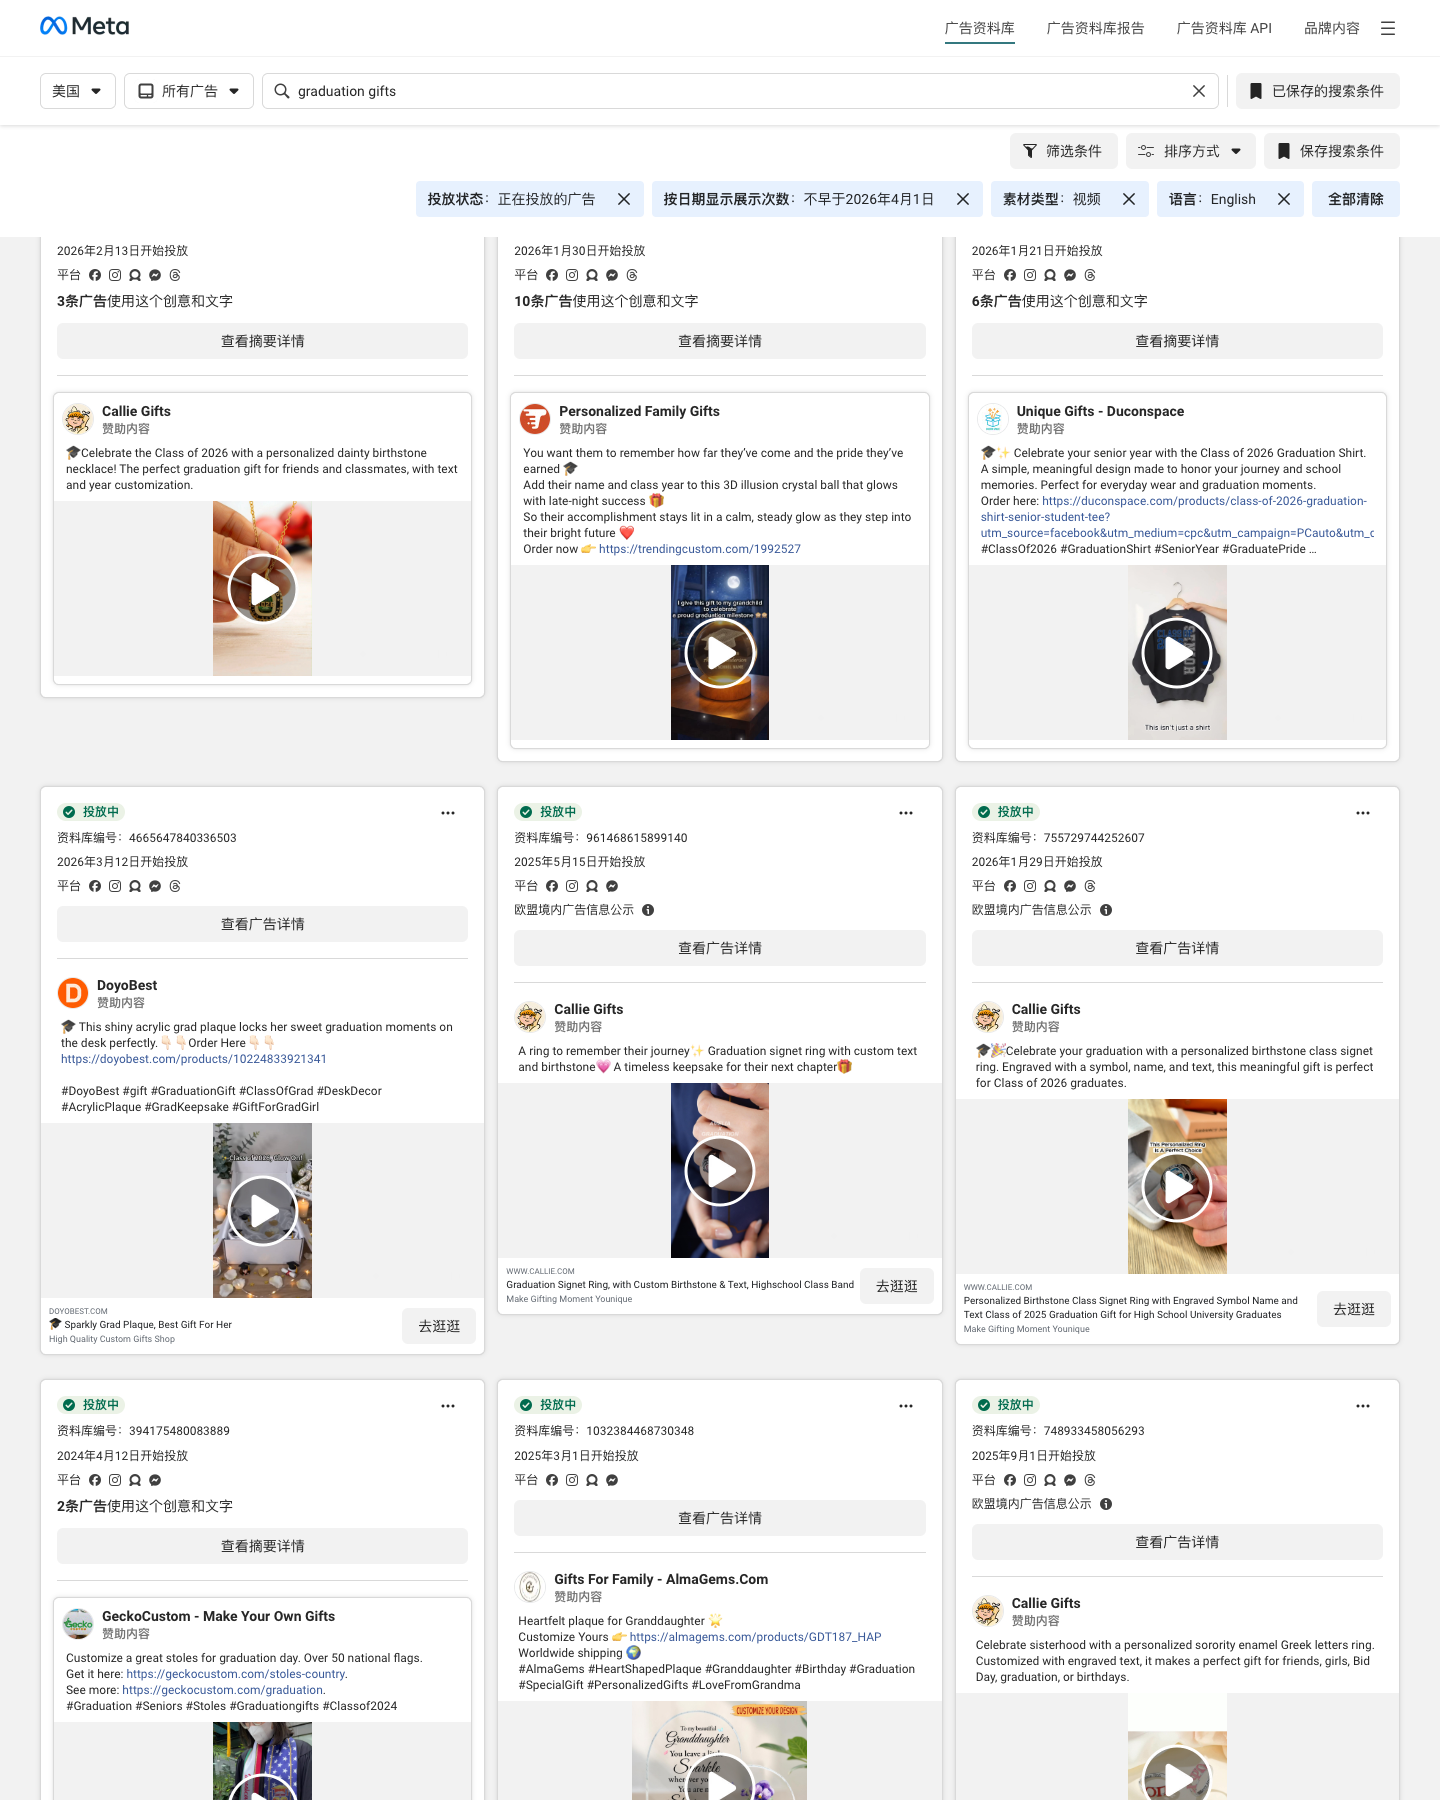
Task: Open the 筛选条件 filter panel
Action: [1063, 151]
